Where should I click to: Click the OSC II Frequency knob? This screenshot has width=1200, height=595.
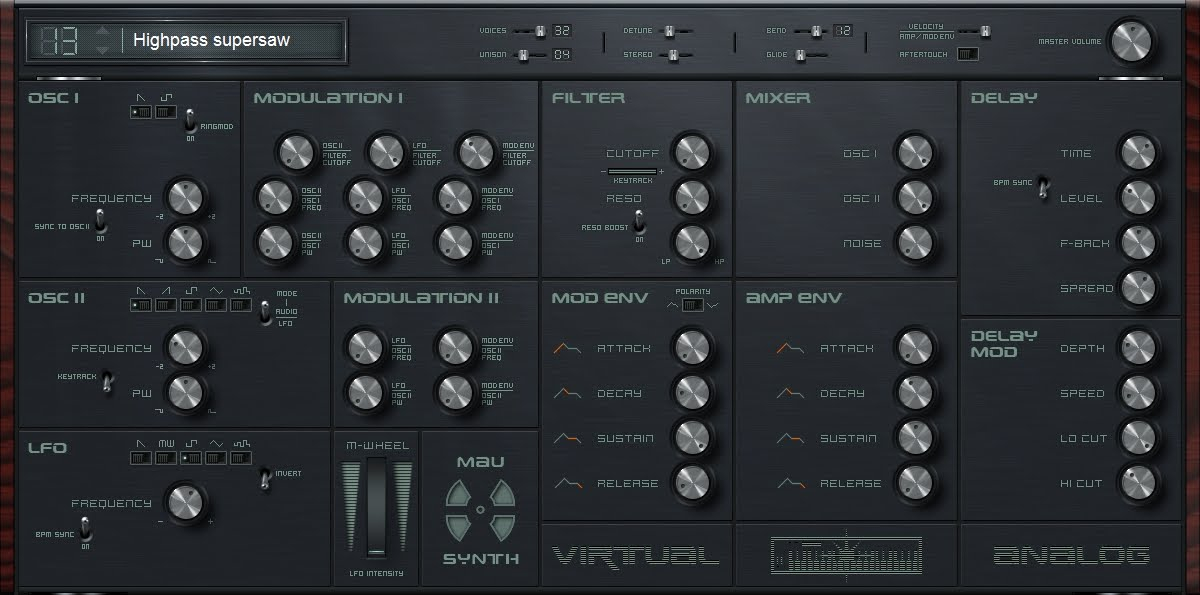[185, 348]
